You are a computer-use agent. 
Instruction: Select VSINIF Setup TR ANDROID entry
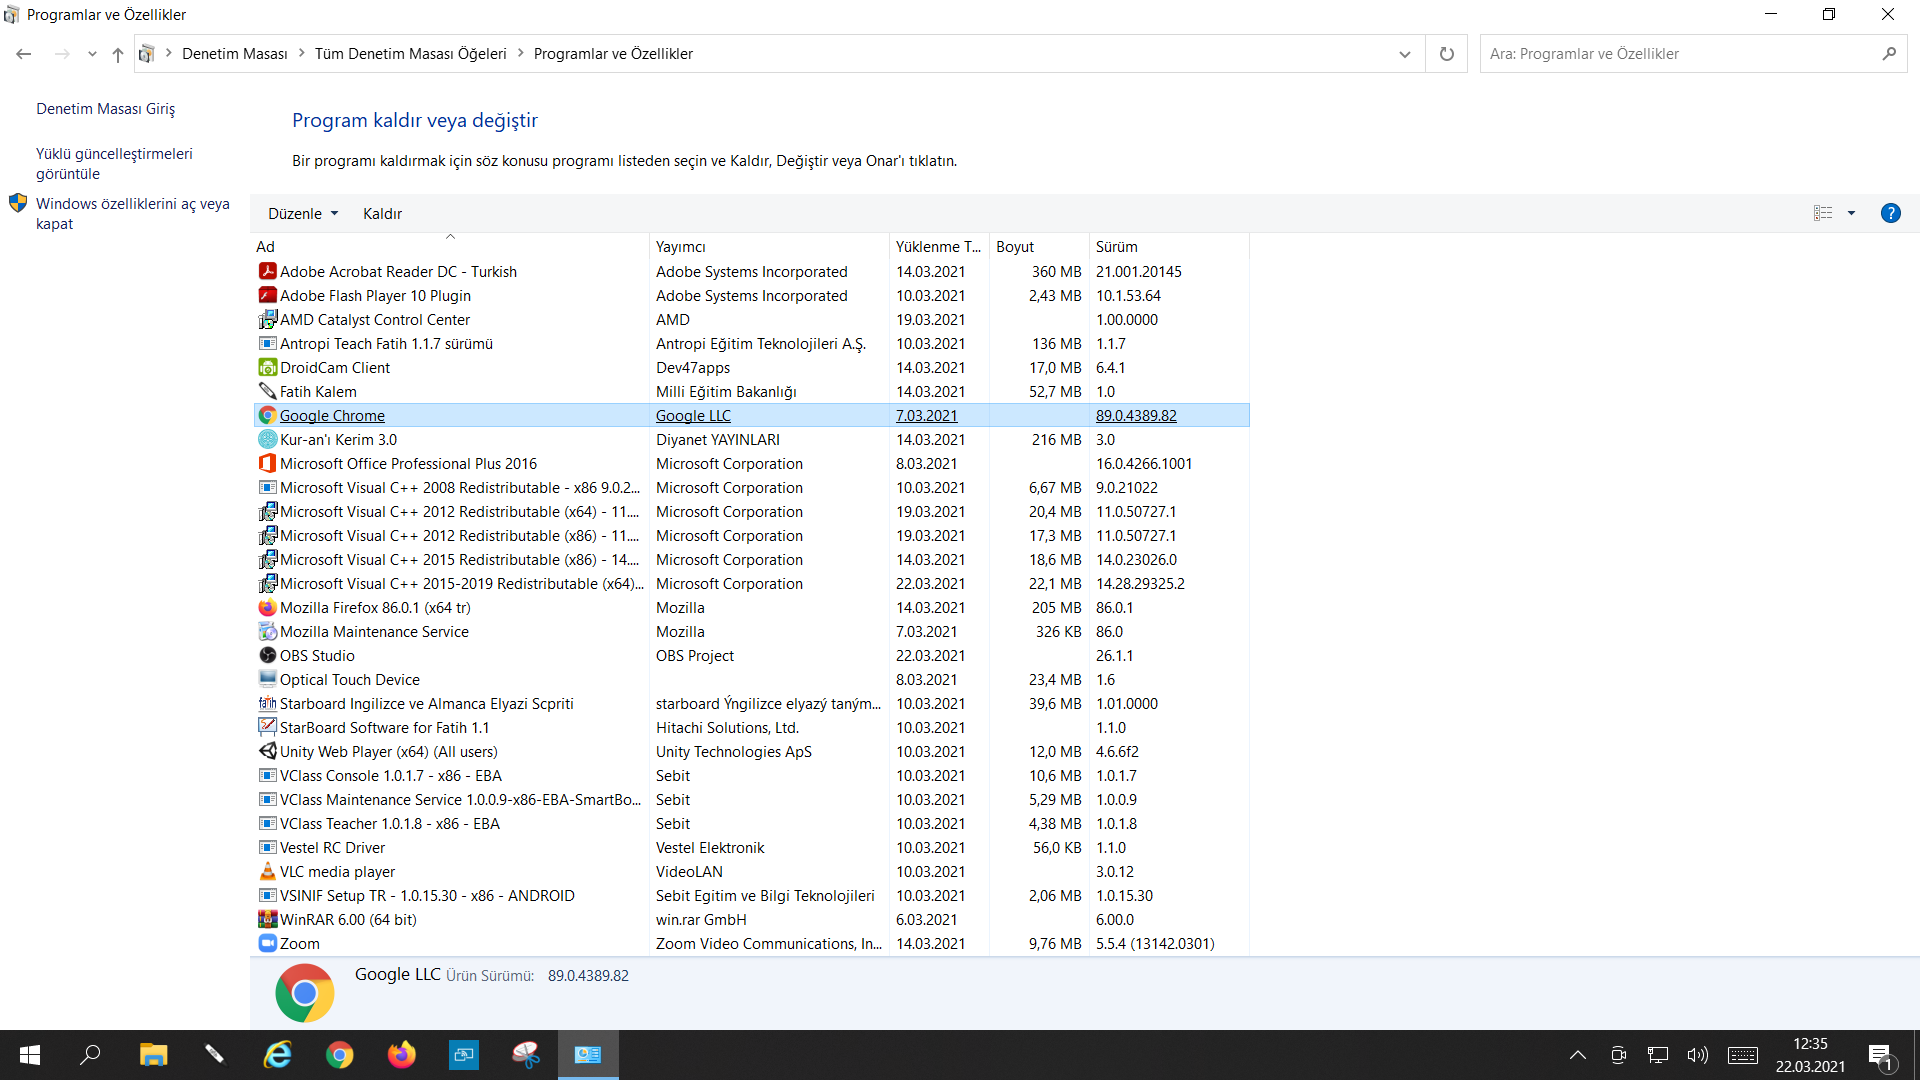coord(751,895)
